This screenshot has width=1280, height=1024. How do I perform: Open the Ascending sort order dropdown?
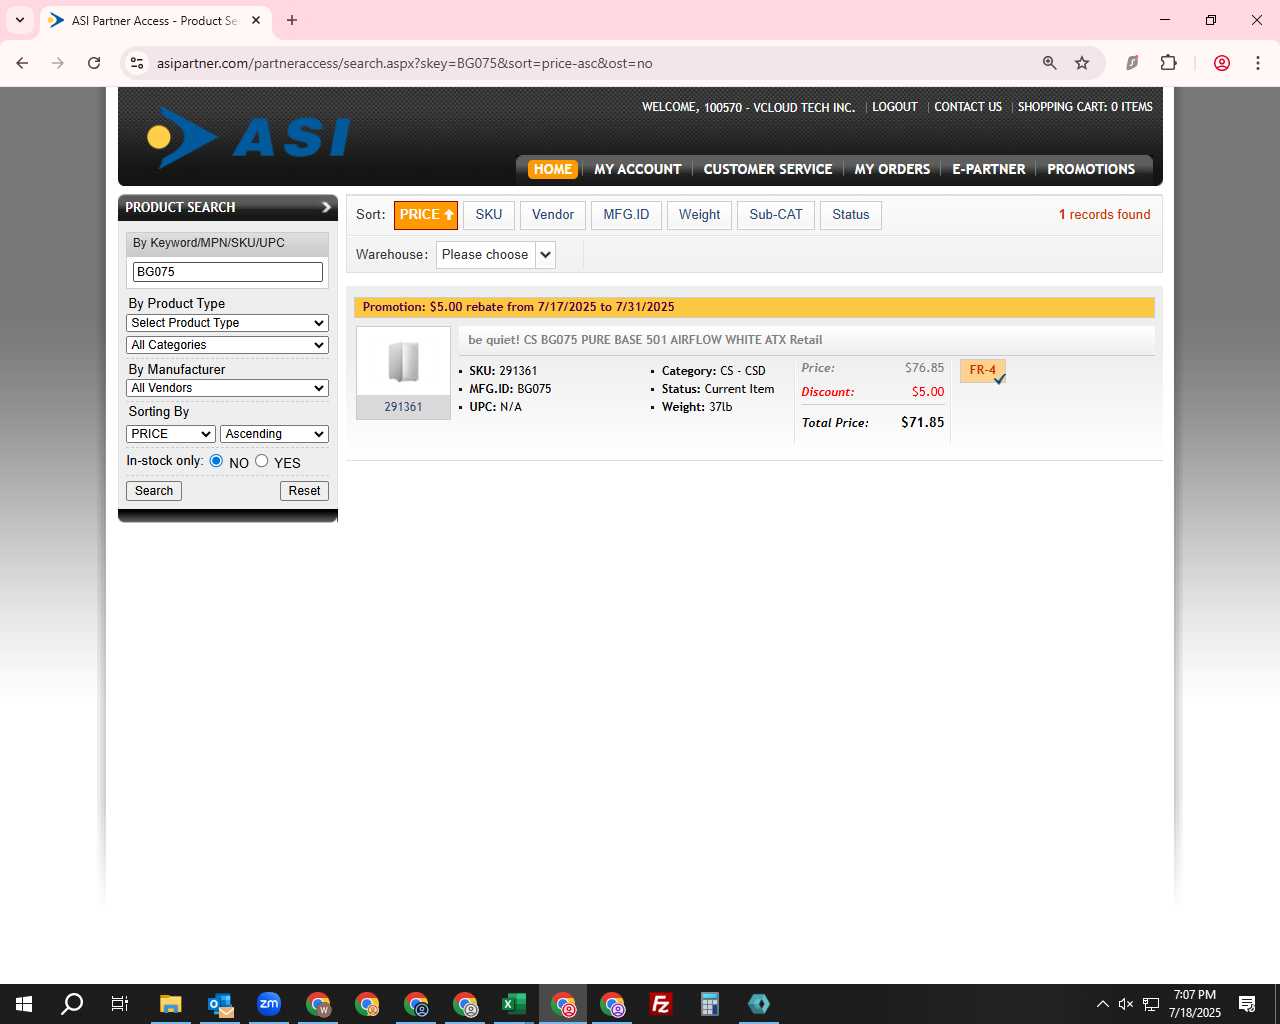(274, 434)
